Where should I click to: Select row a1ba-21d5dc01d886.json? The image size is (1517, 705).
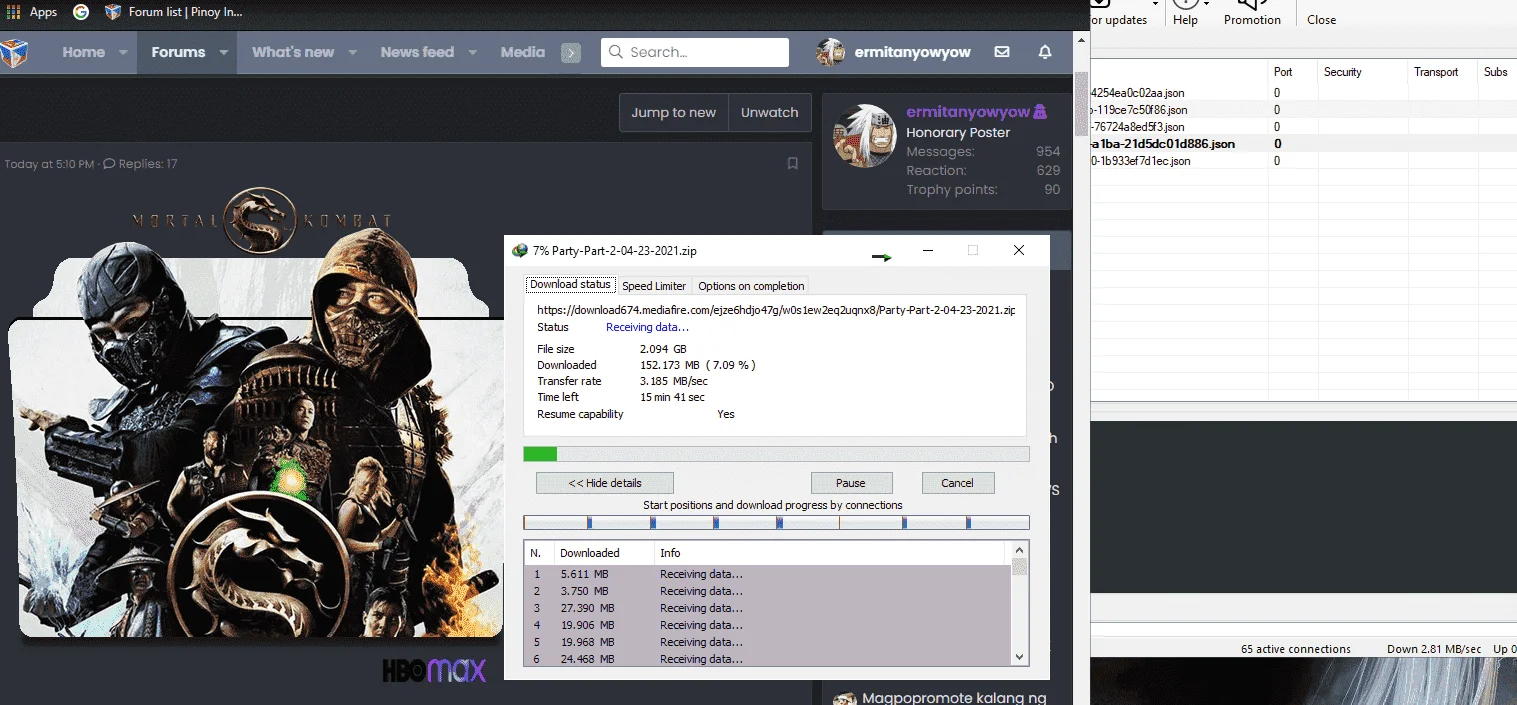click(x=1303, y=144)
